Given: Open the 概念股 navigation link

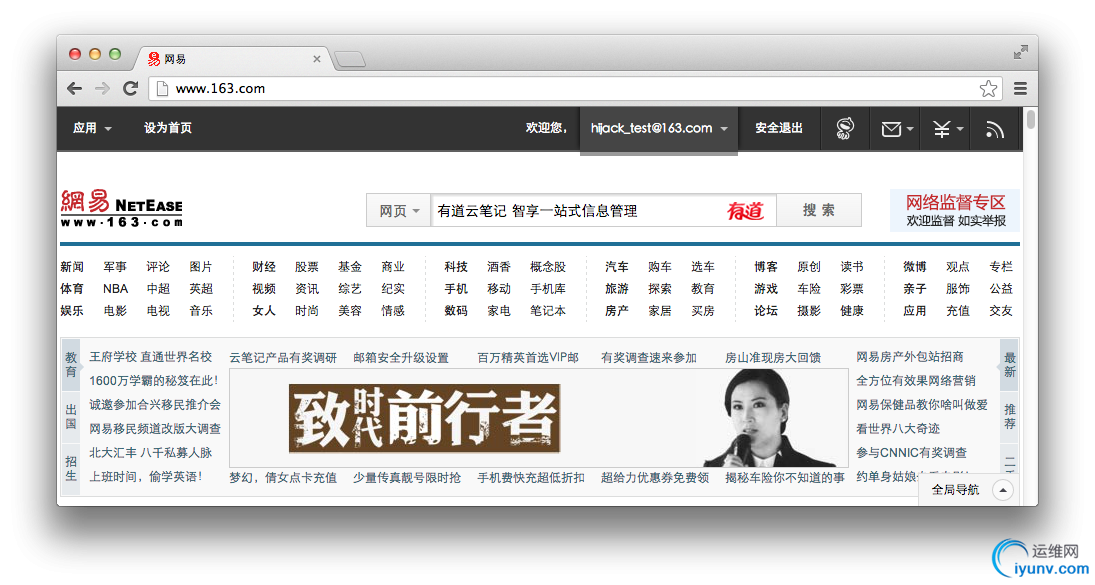Looking at the screenshot, I should point(548,267).
